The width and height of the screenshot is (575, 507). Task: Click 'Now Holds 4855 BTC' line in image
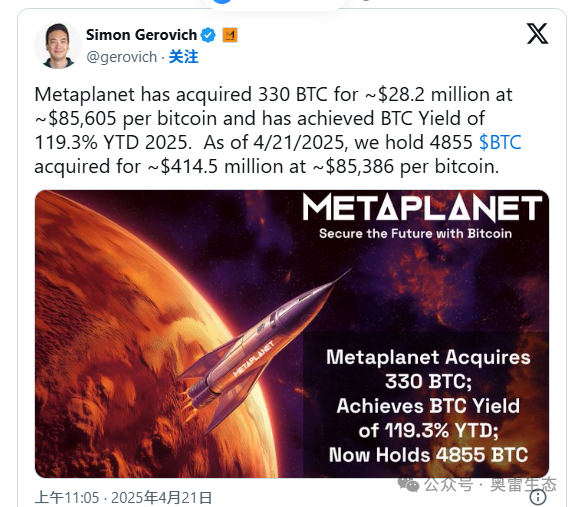(428, 455)
